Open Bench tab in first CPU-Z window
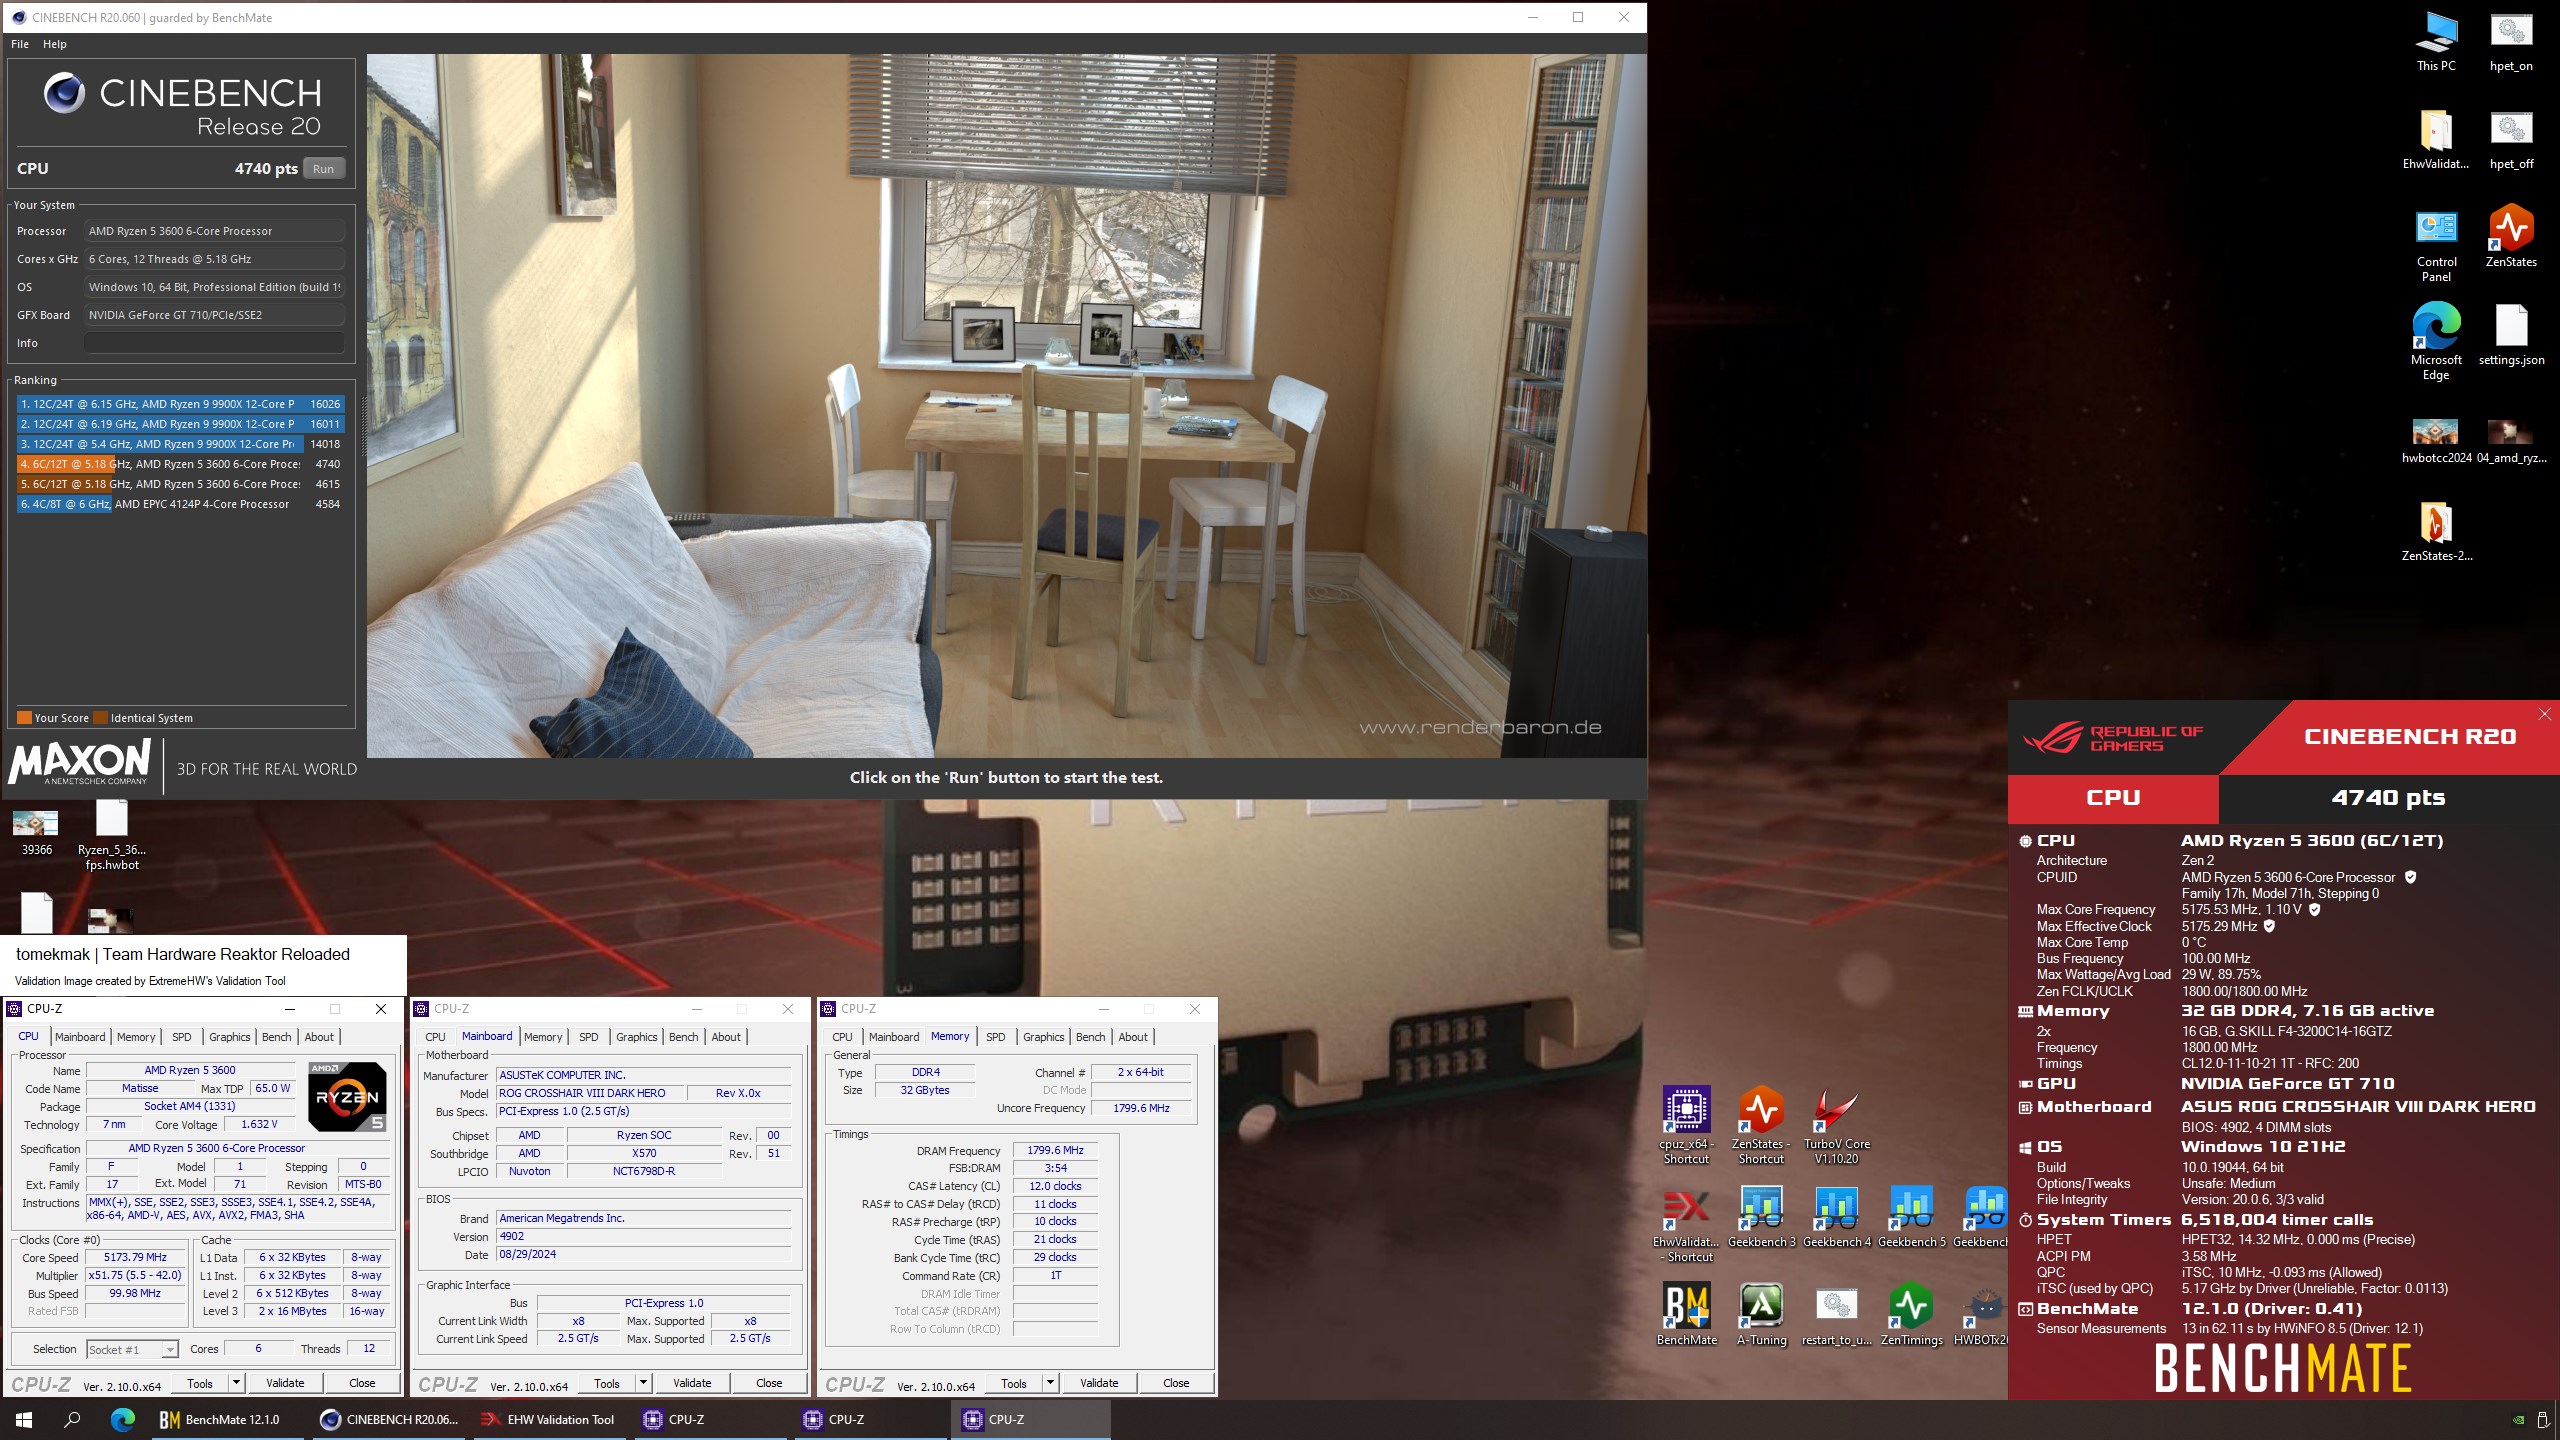The height and width of the screenshot is (1440, 2560). (277, 1037)
